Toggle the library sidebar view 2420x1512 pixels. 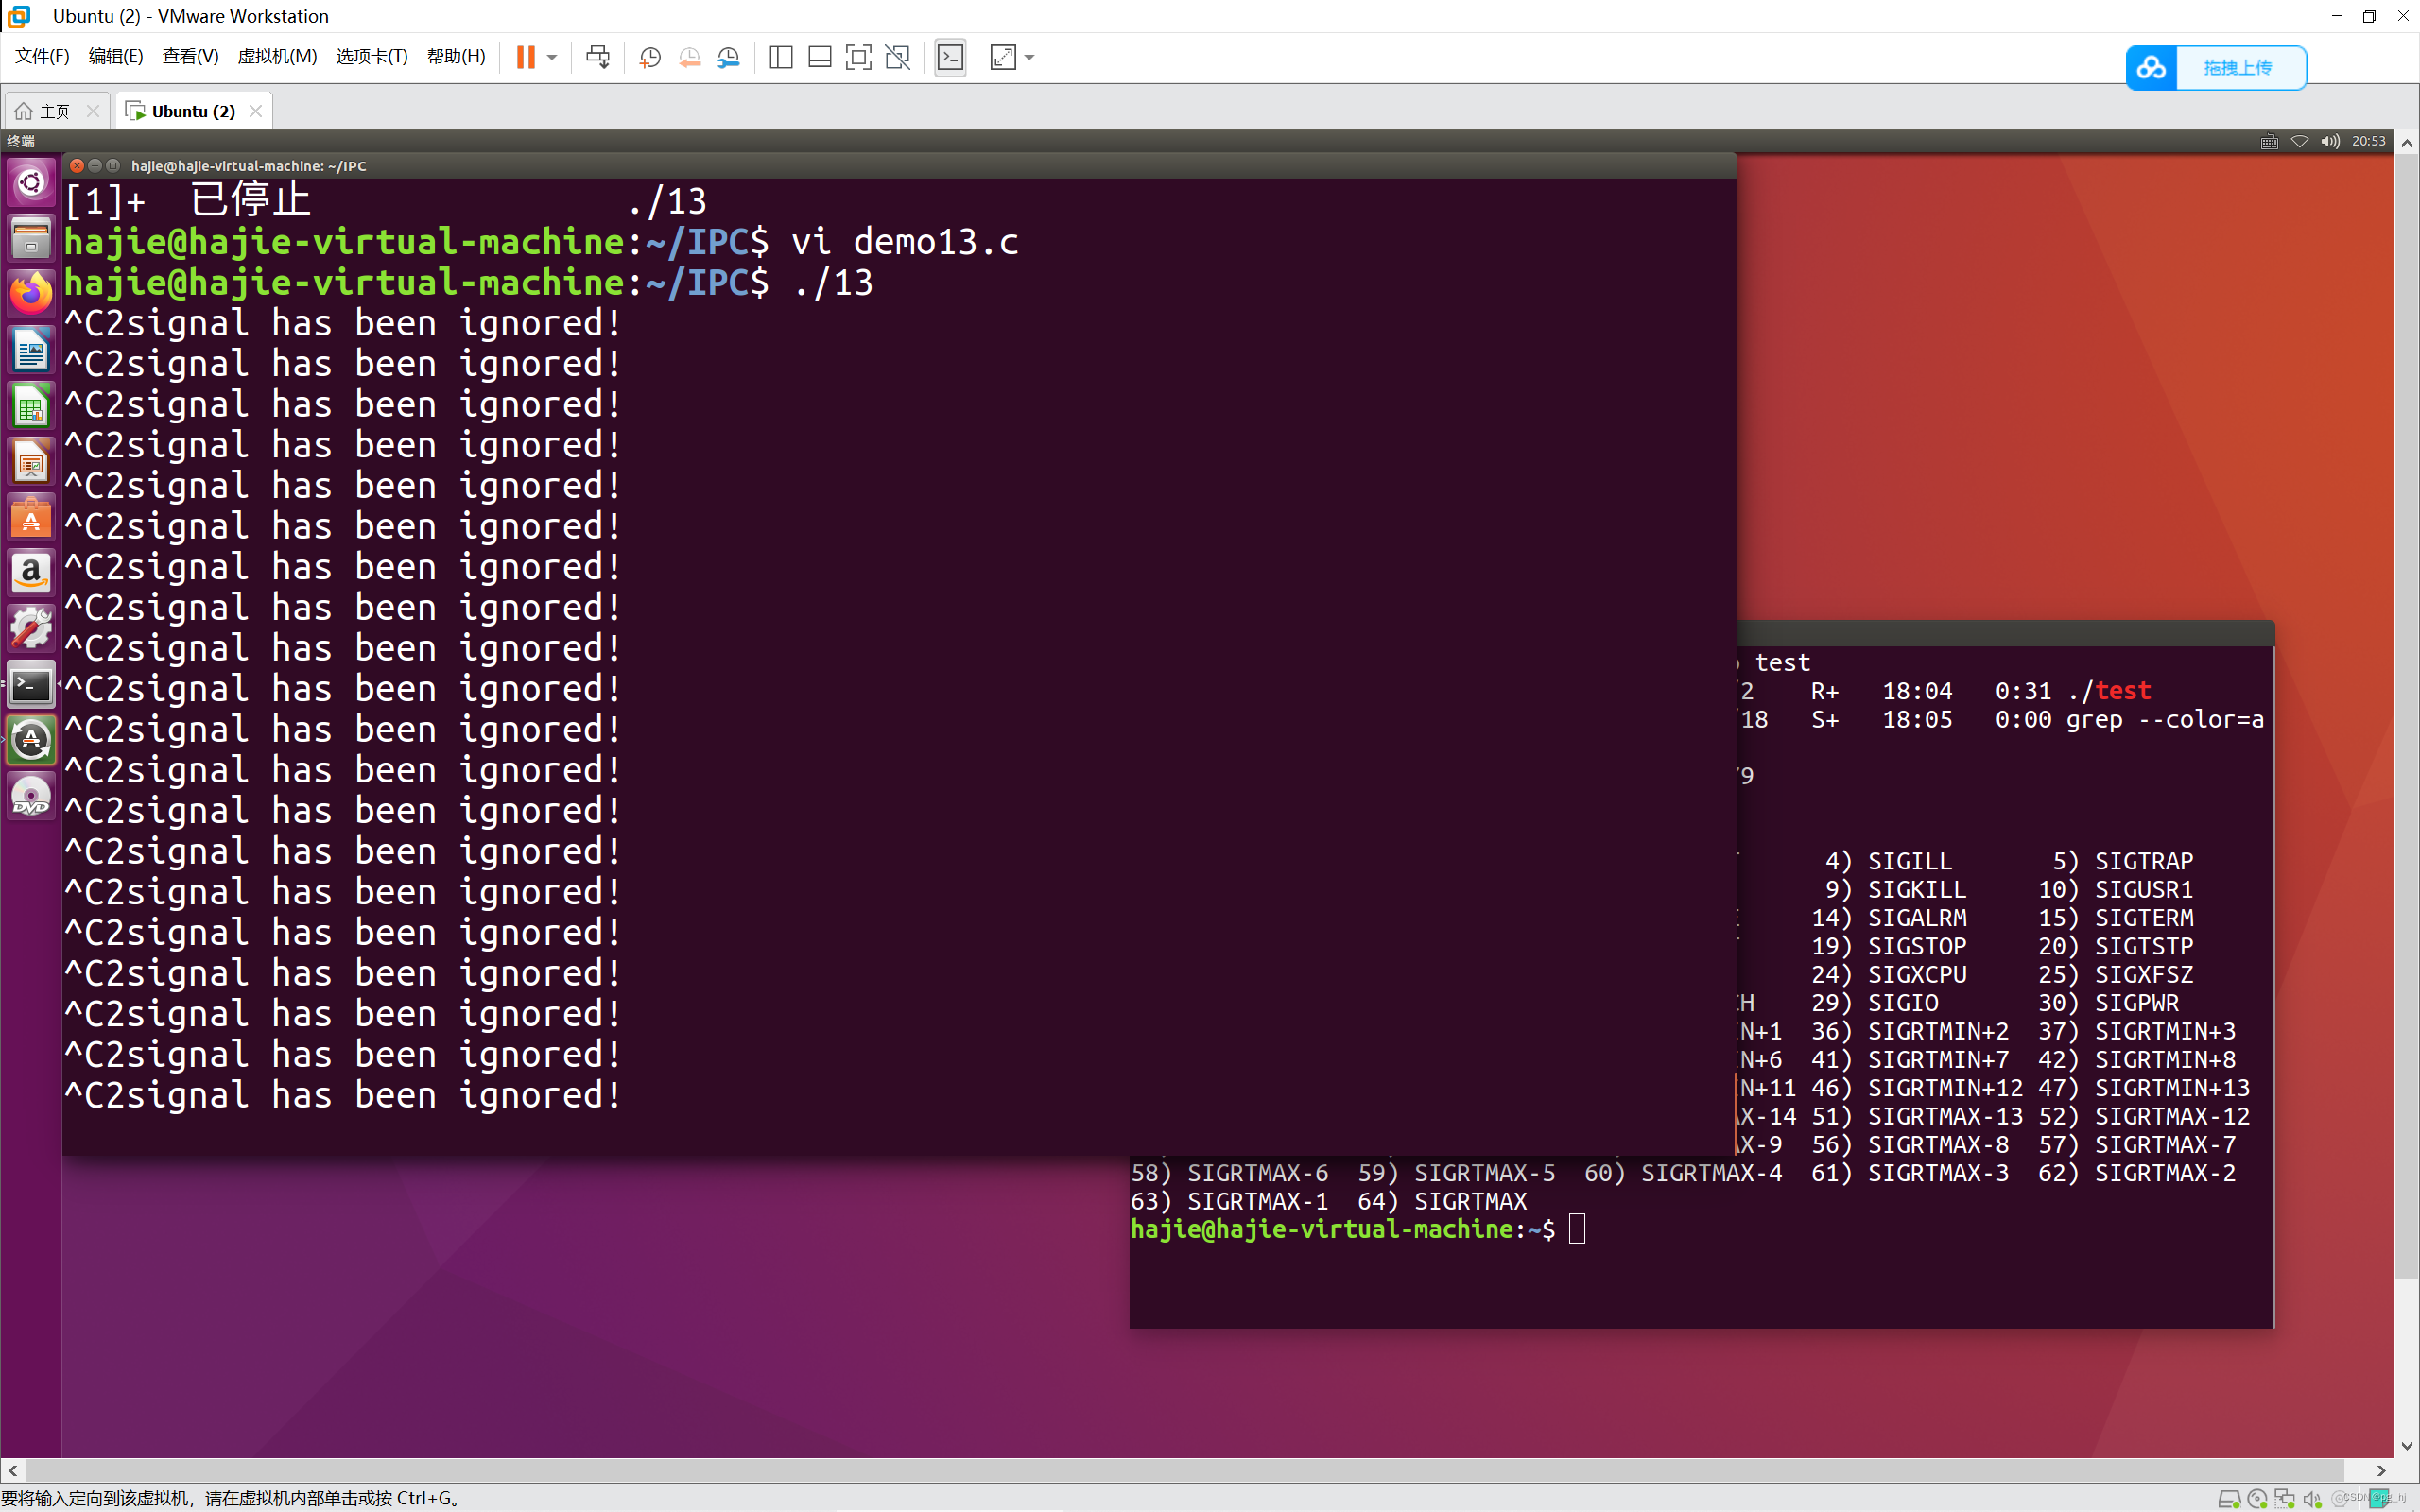tap(781, 57)
